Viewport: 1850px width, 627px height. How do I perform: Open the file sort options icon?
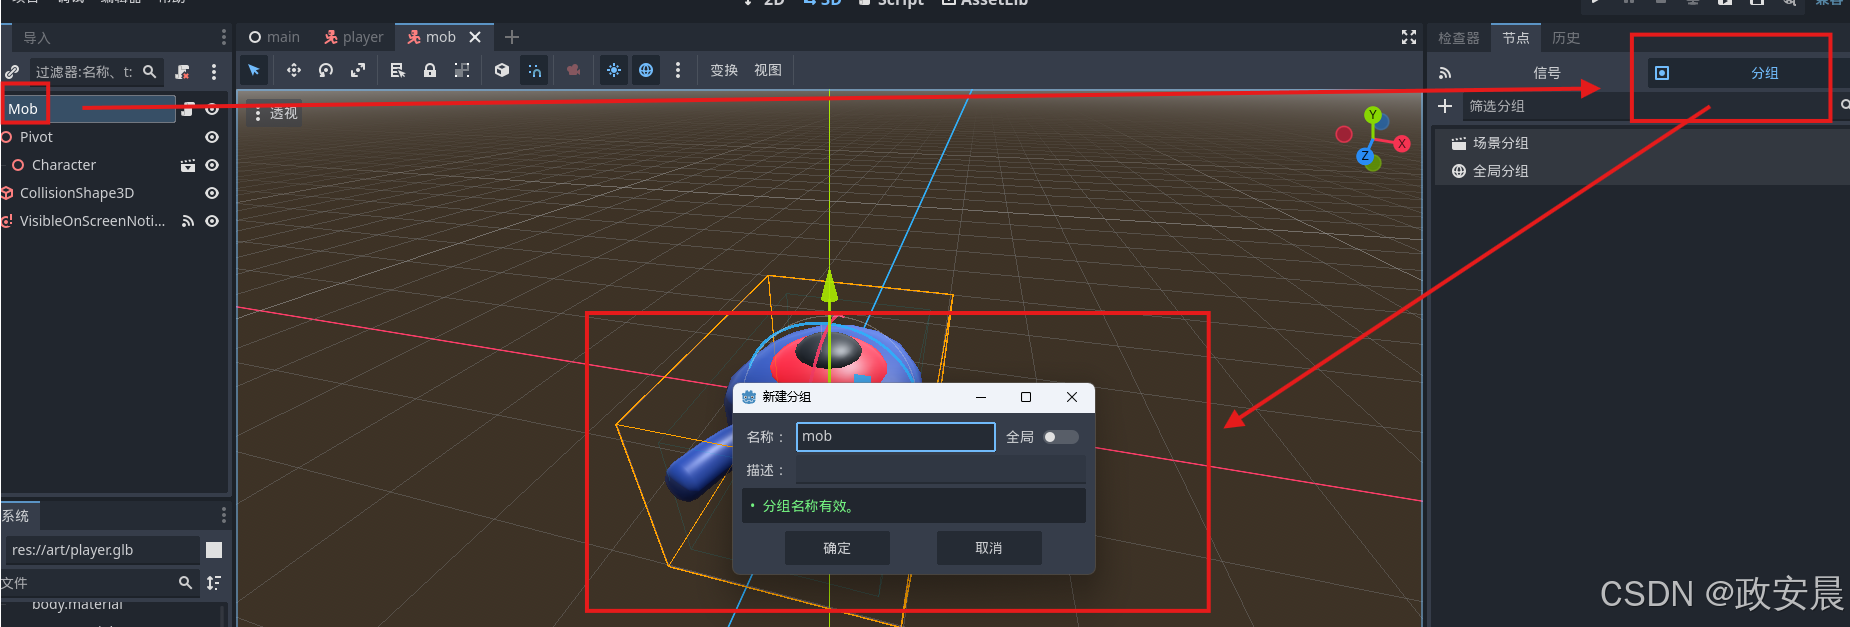pos(214,582)
